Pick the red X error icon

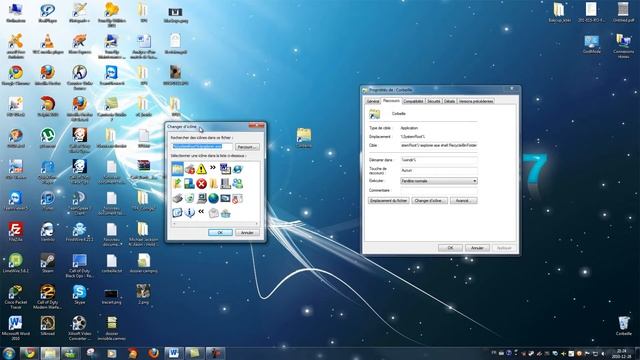201,184
